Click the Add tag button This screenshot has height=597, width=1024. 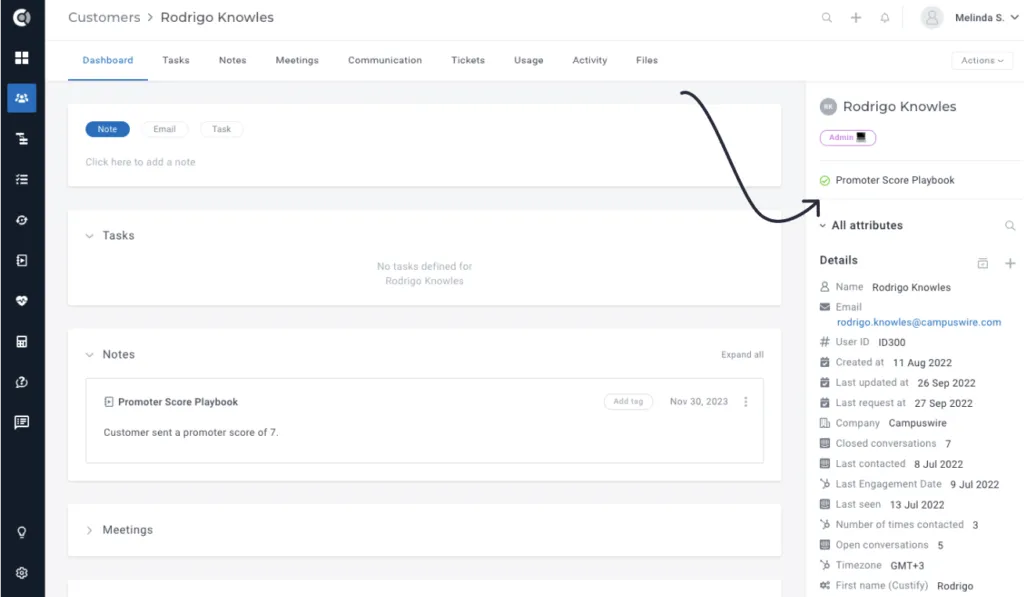628,402
